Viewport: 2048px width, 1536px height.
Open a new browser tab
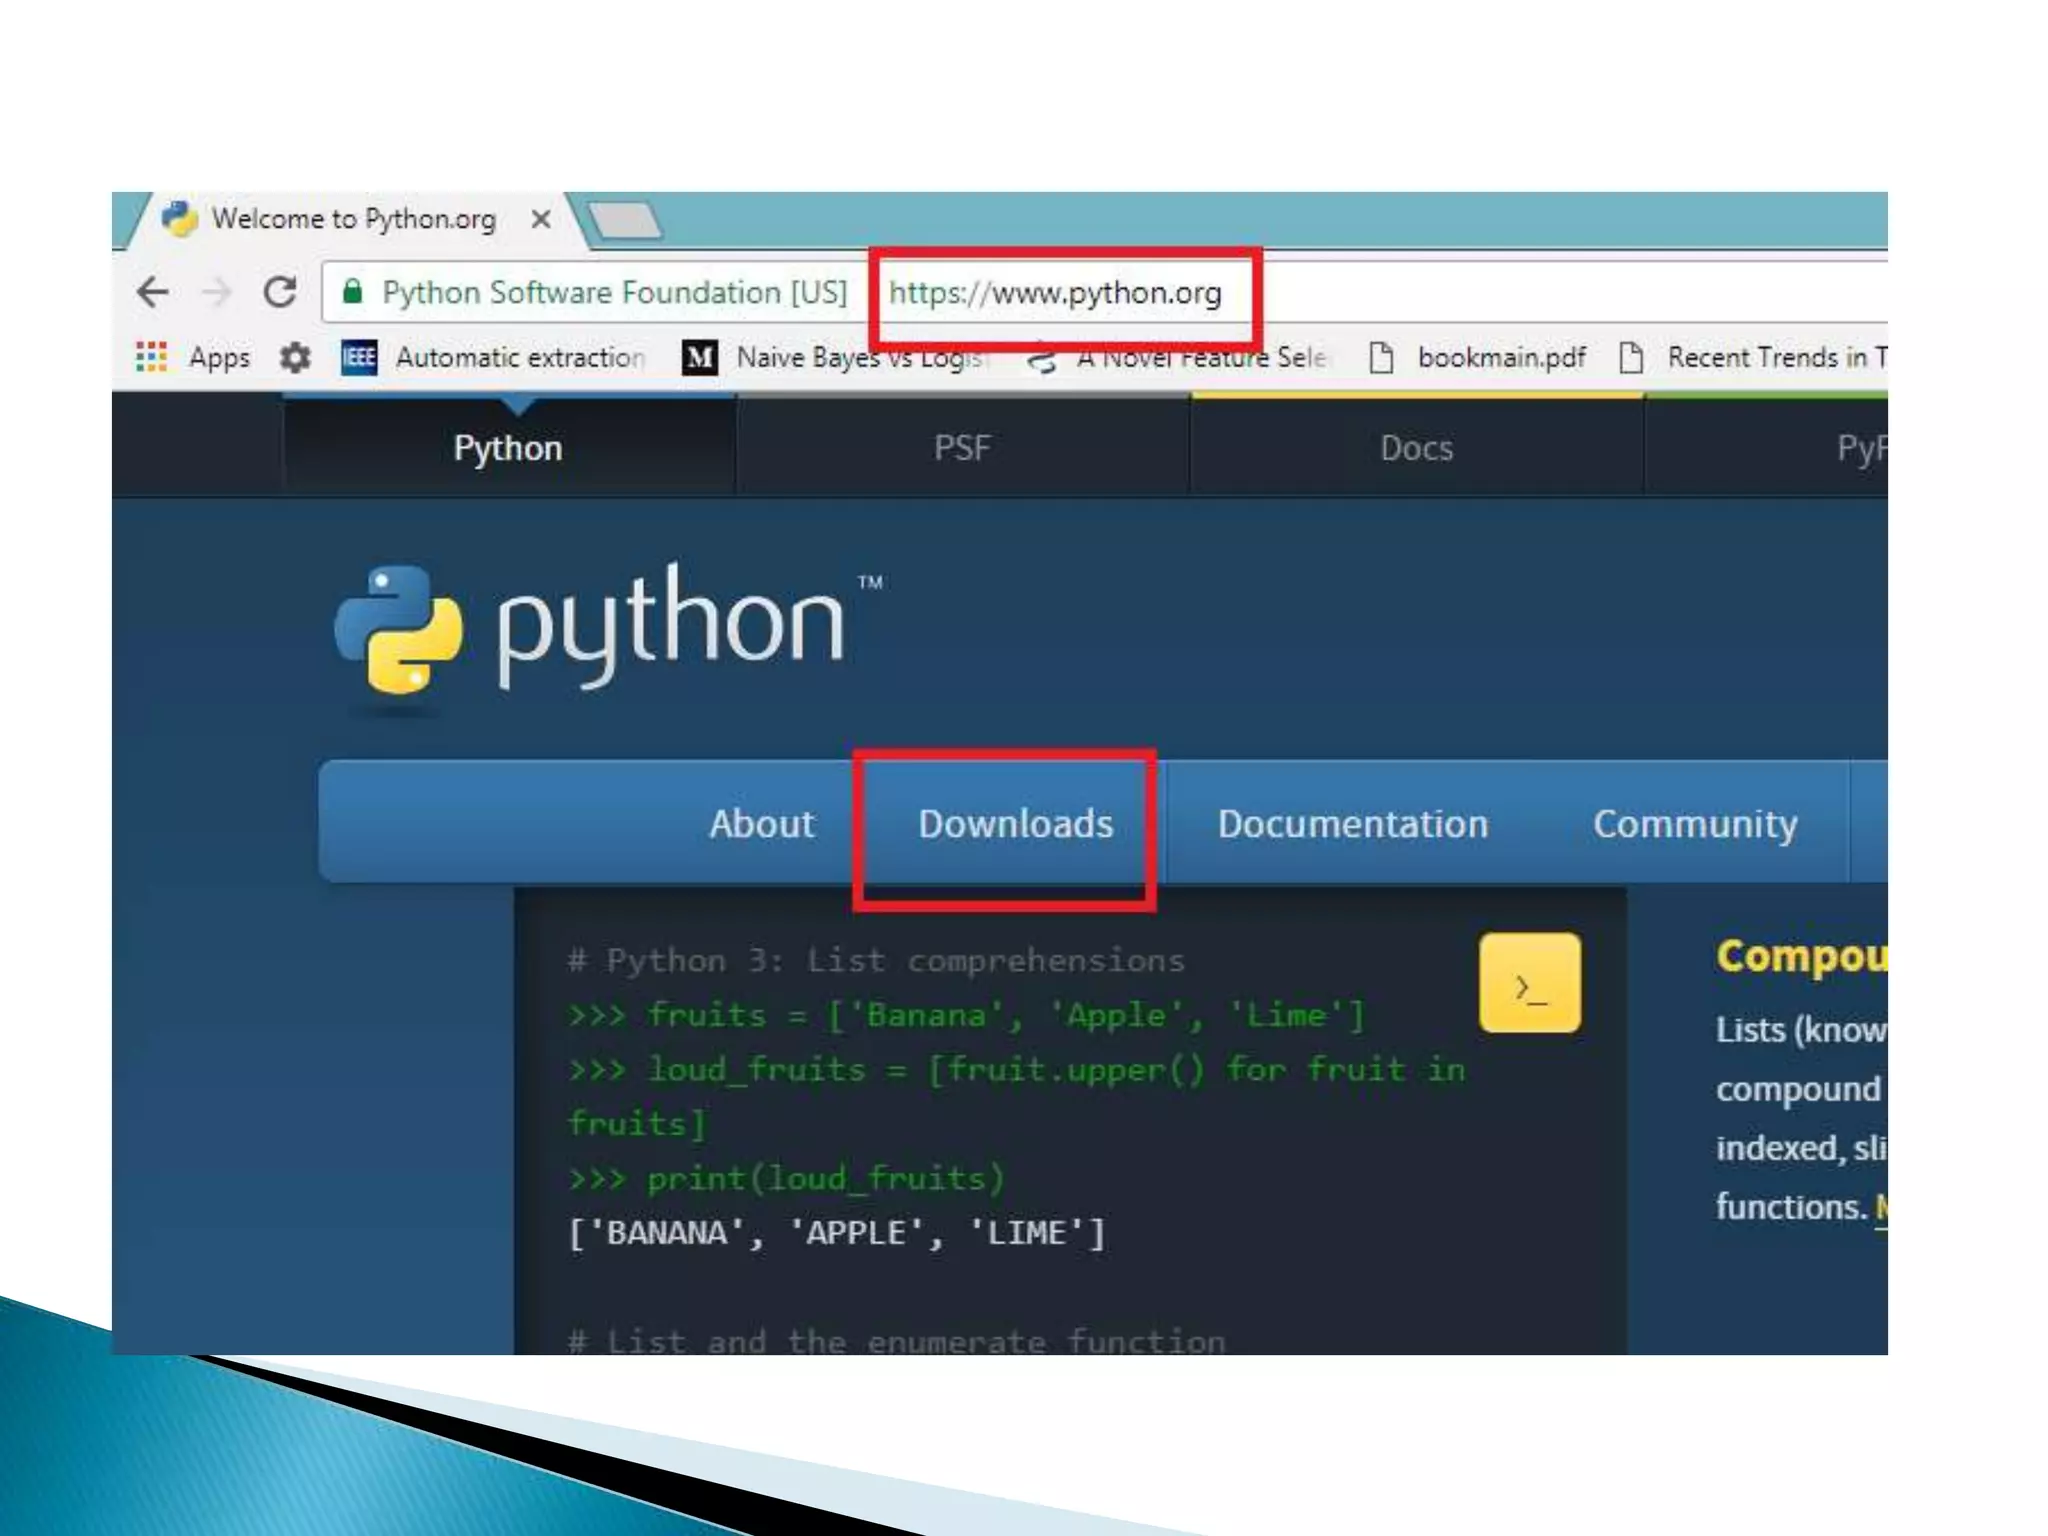click(624, 220)
